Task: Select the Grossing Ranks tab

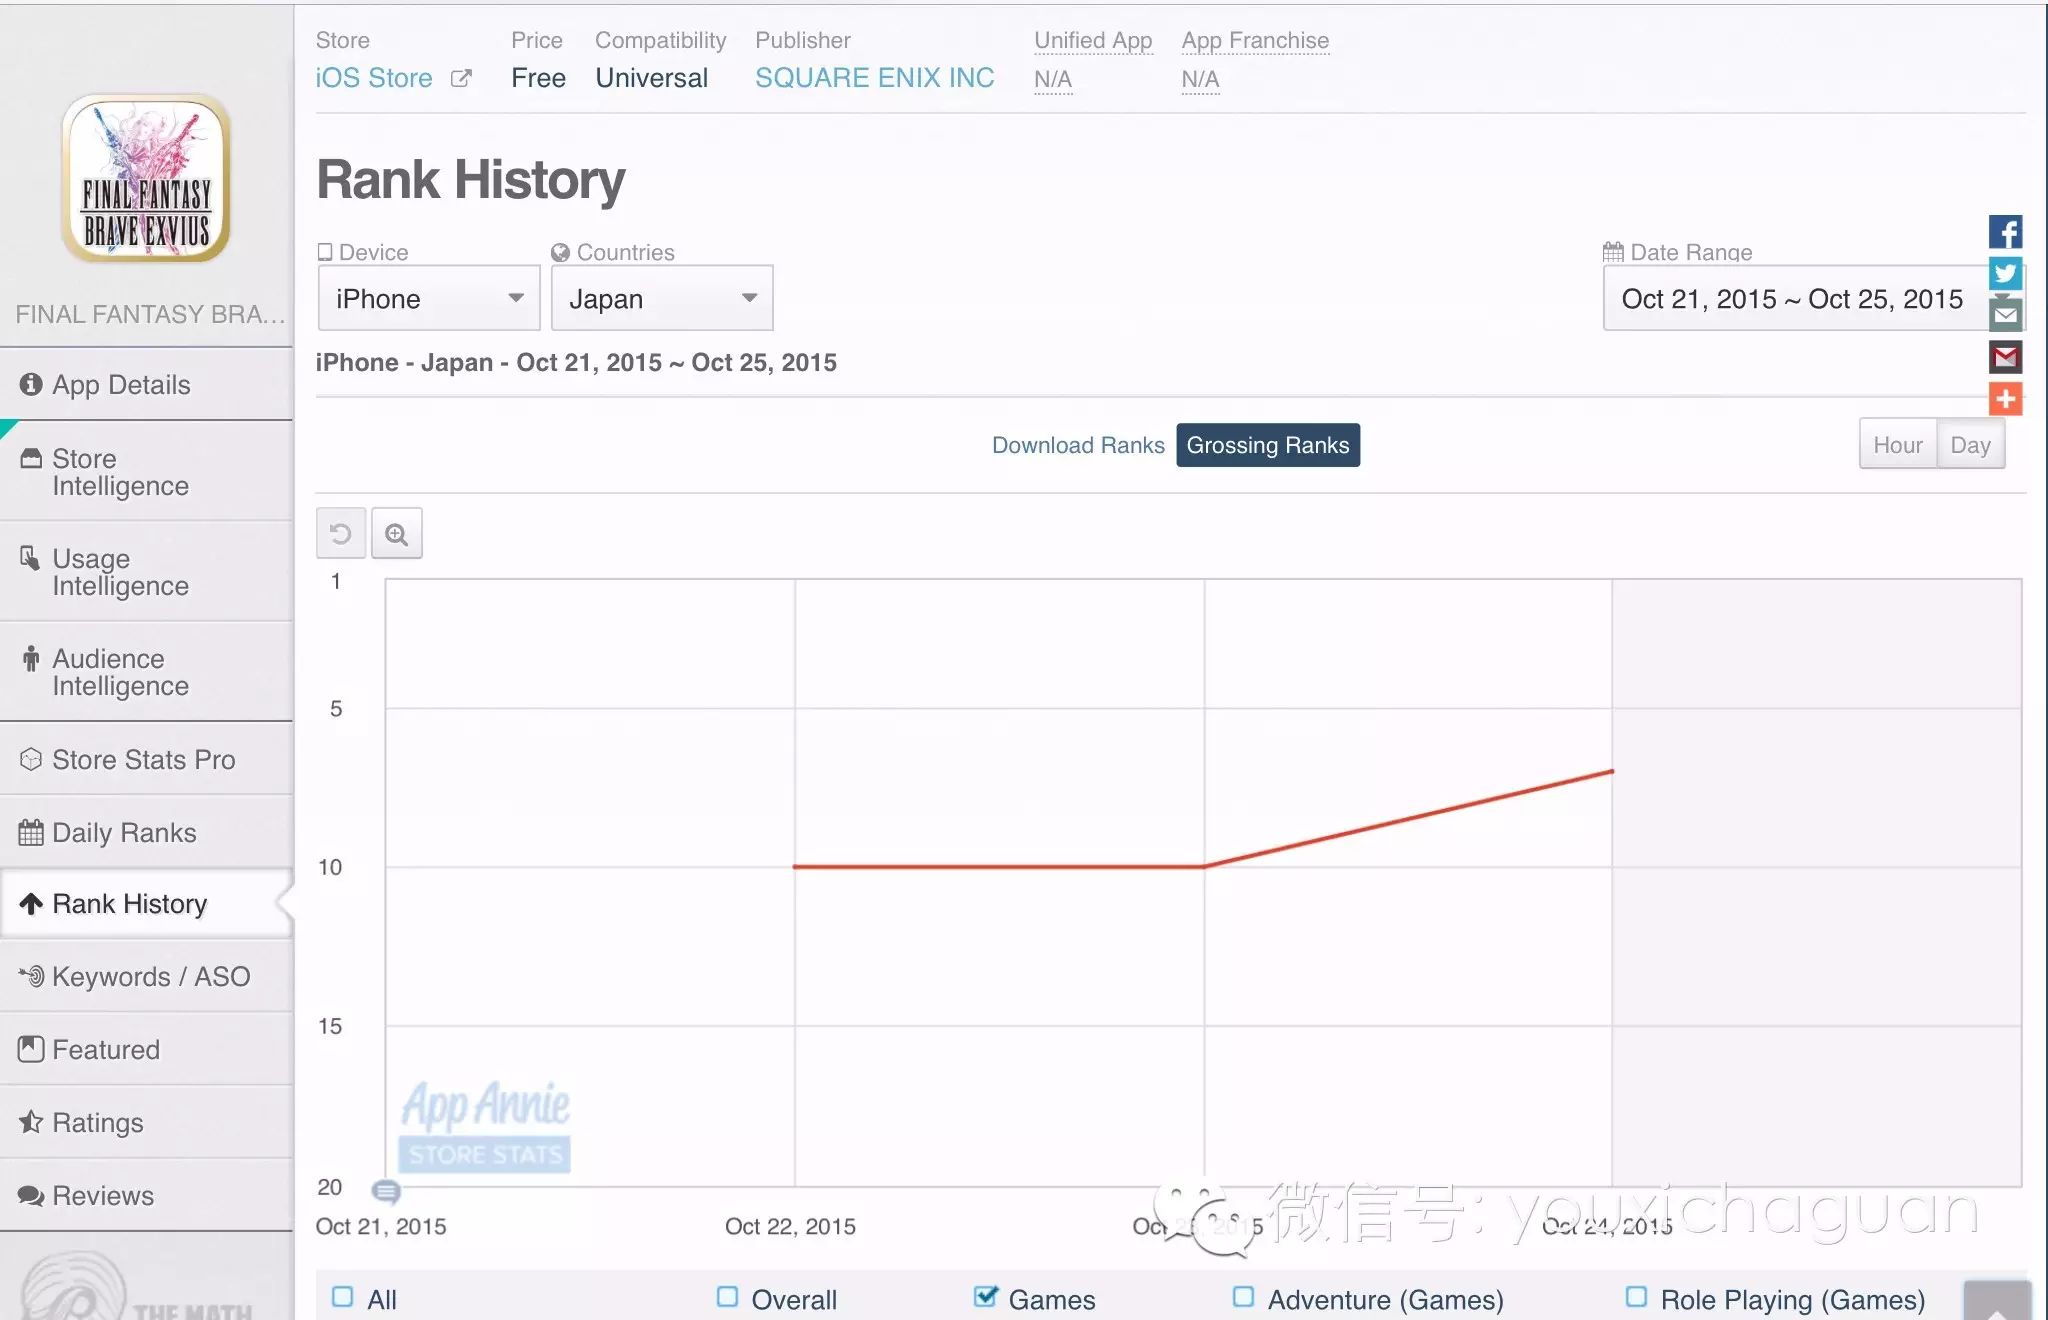Action: click(1268, 445)
